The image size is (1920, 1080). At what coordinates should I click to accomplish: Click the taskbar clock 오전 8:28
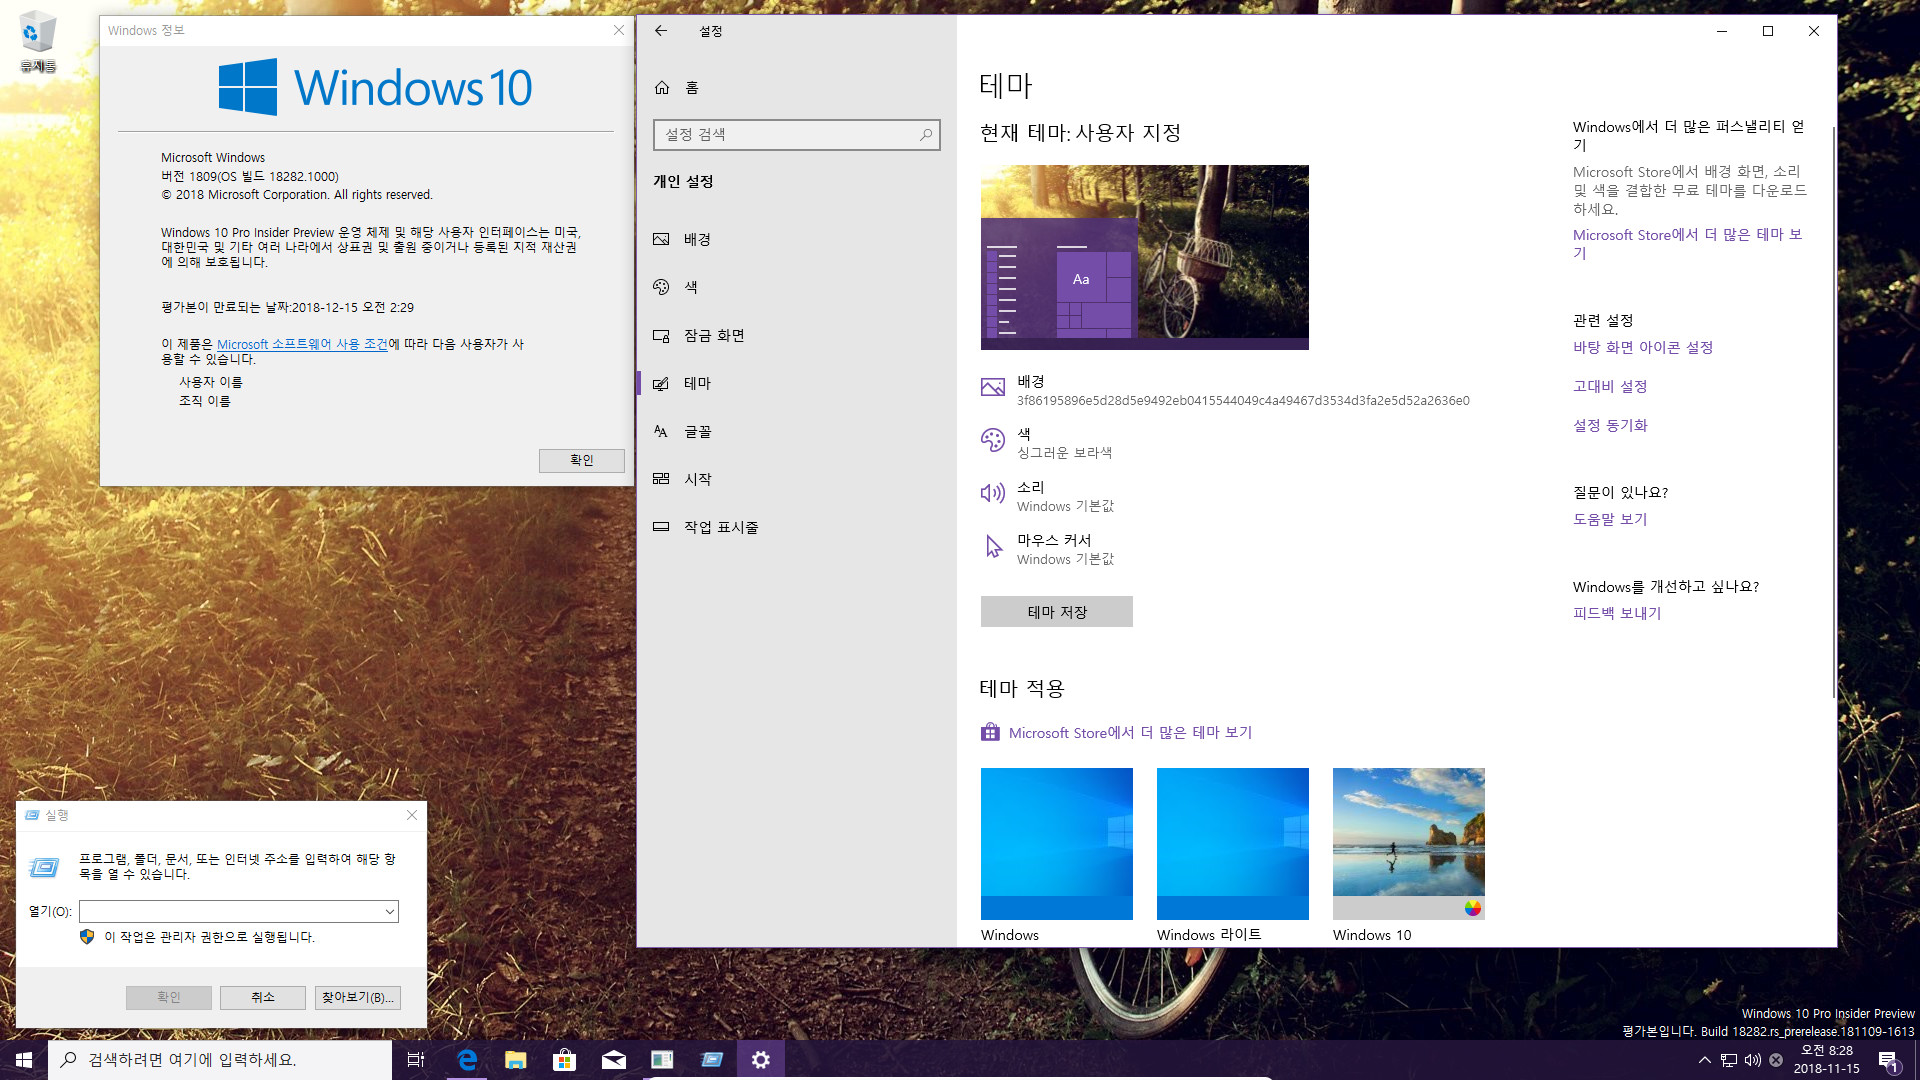tap(1826, 1059)
